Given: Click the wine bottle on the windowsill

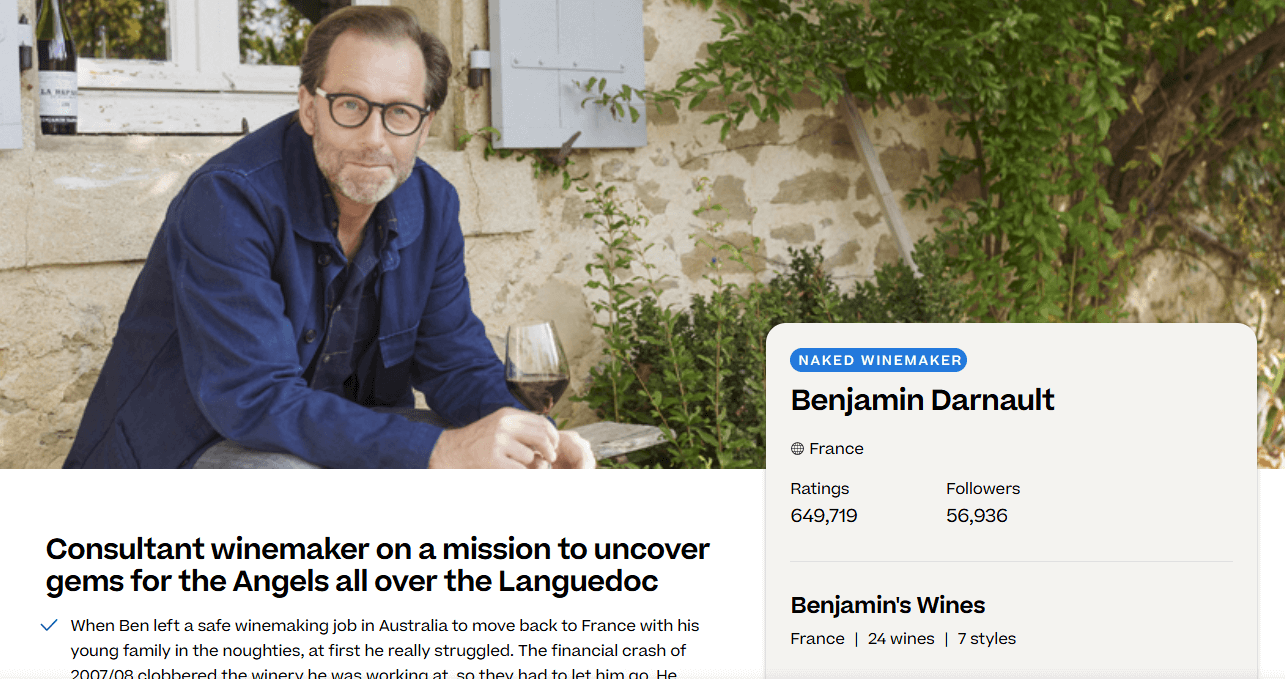Looking at the screenshot, I should pyautogui.click(x=57, y=67).
